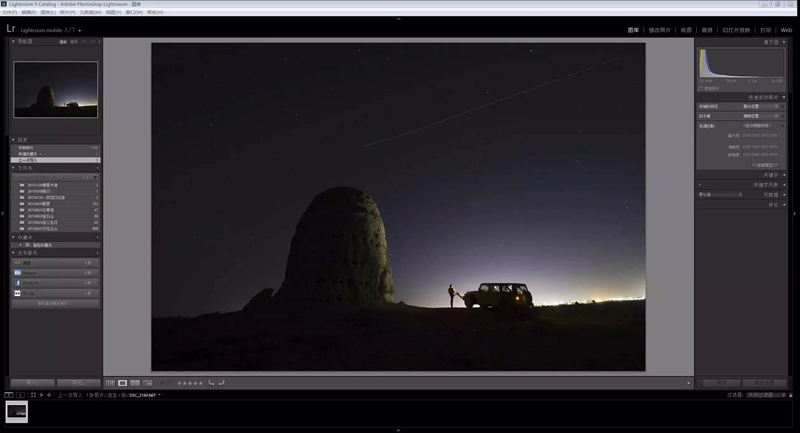The width and height of the screenshot is (800, 433).
Task: Switch to Grid view in toolbar
Action: [x=110, y=383]
